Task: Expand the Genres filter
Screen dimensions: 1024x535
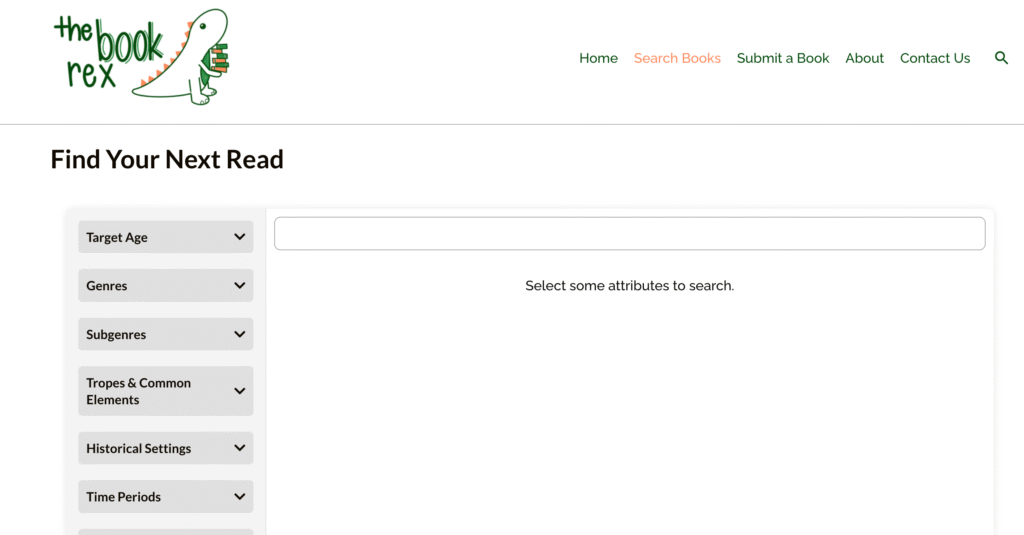Action: tap(166, 285)
